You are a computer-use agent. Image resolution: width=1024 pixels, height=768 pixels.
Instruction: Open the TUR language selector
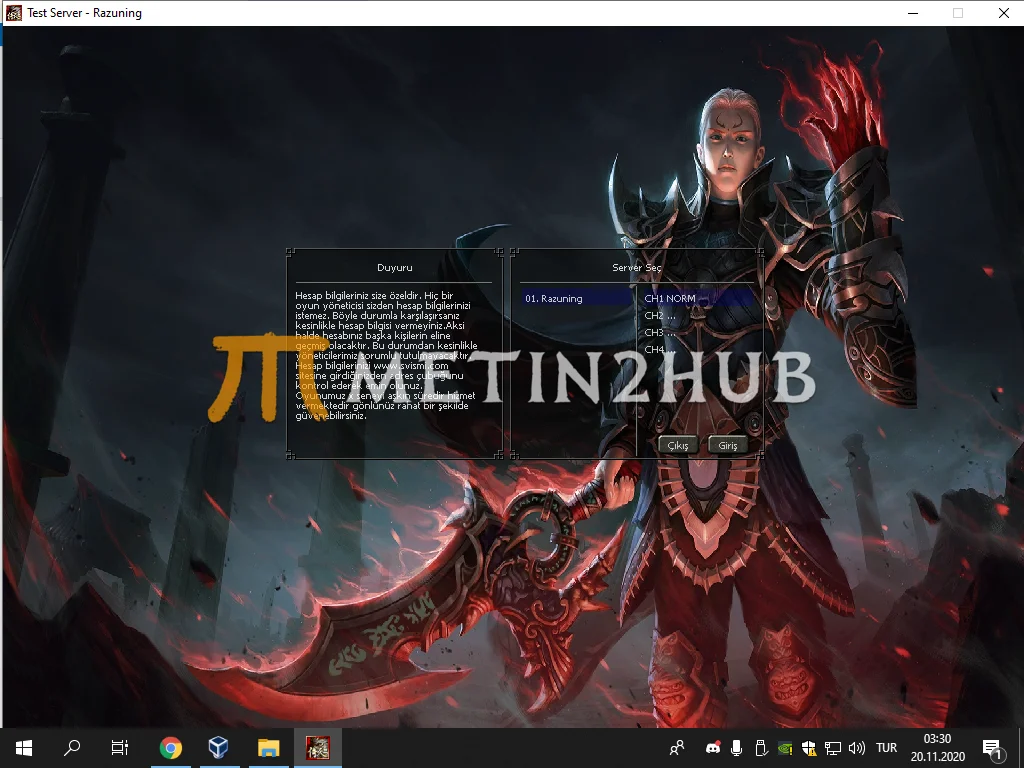(886, 747)
